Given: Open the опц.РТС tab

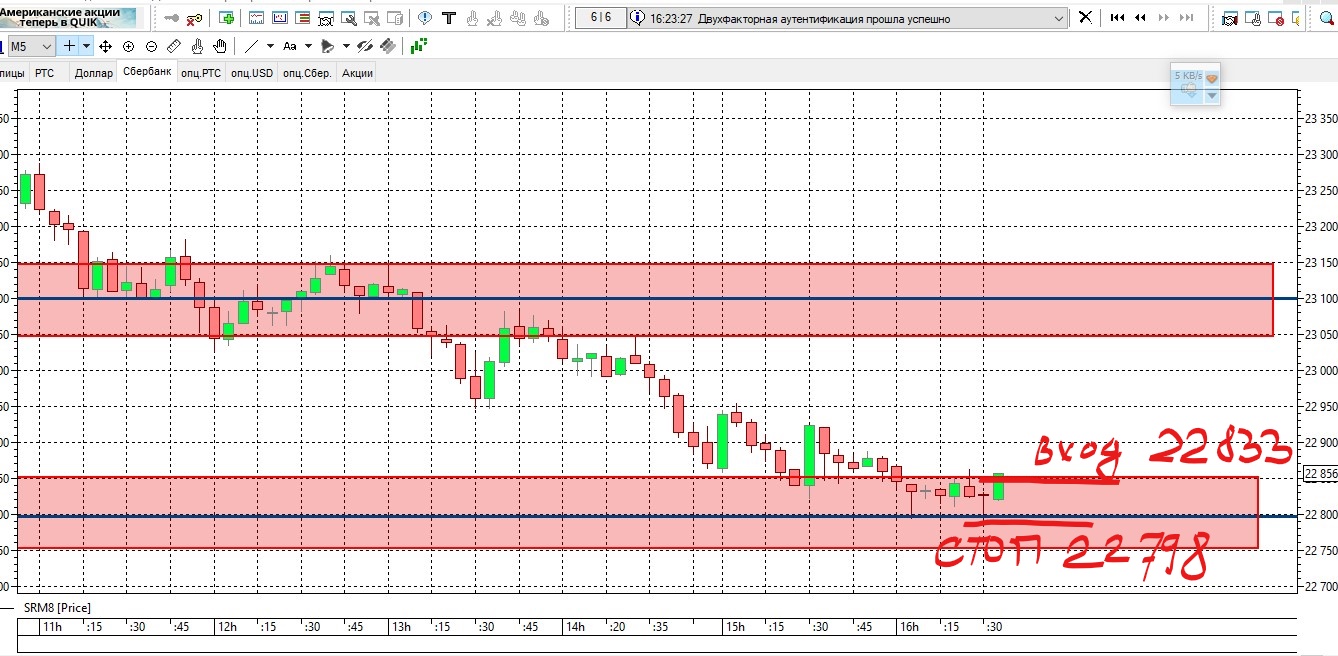Looking at the screenshot, I should click(201, 73).
